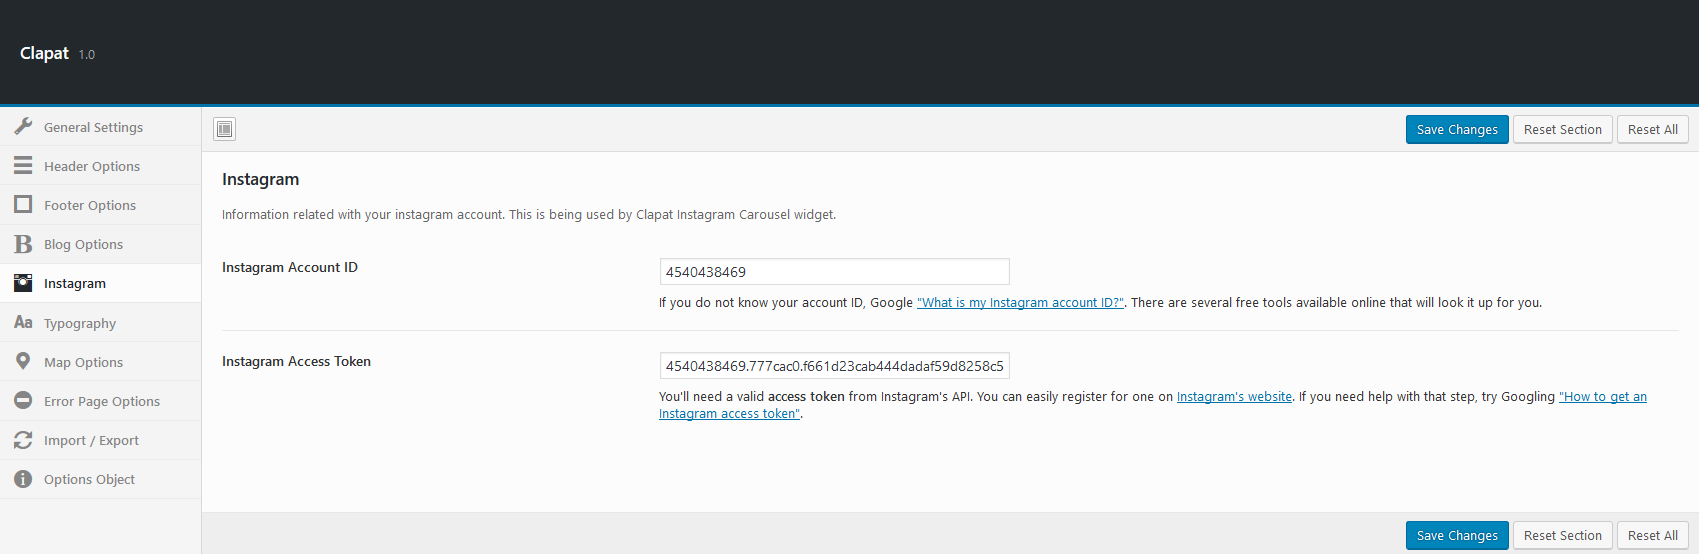
Task: Open the General Settings section
Action: pyautogui.click(x=100, y=127)
